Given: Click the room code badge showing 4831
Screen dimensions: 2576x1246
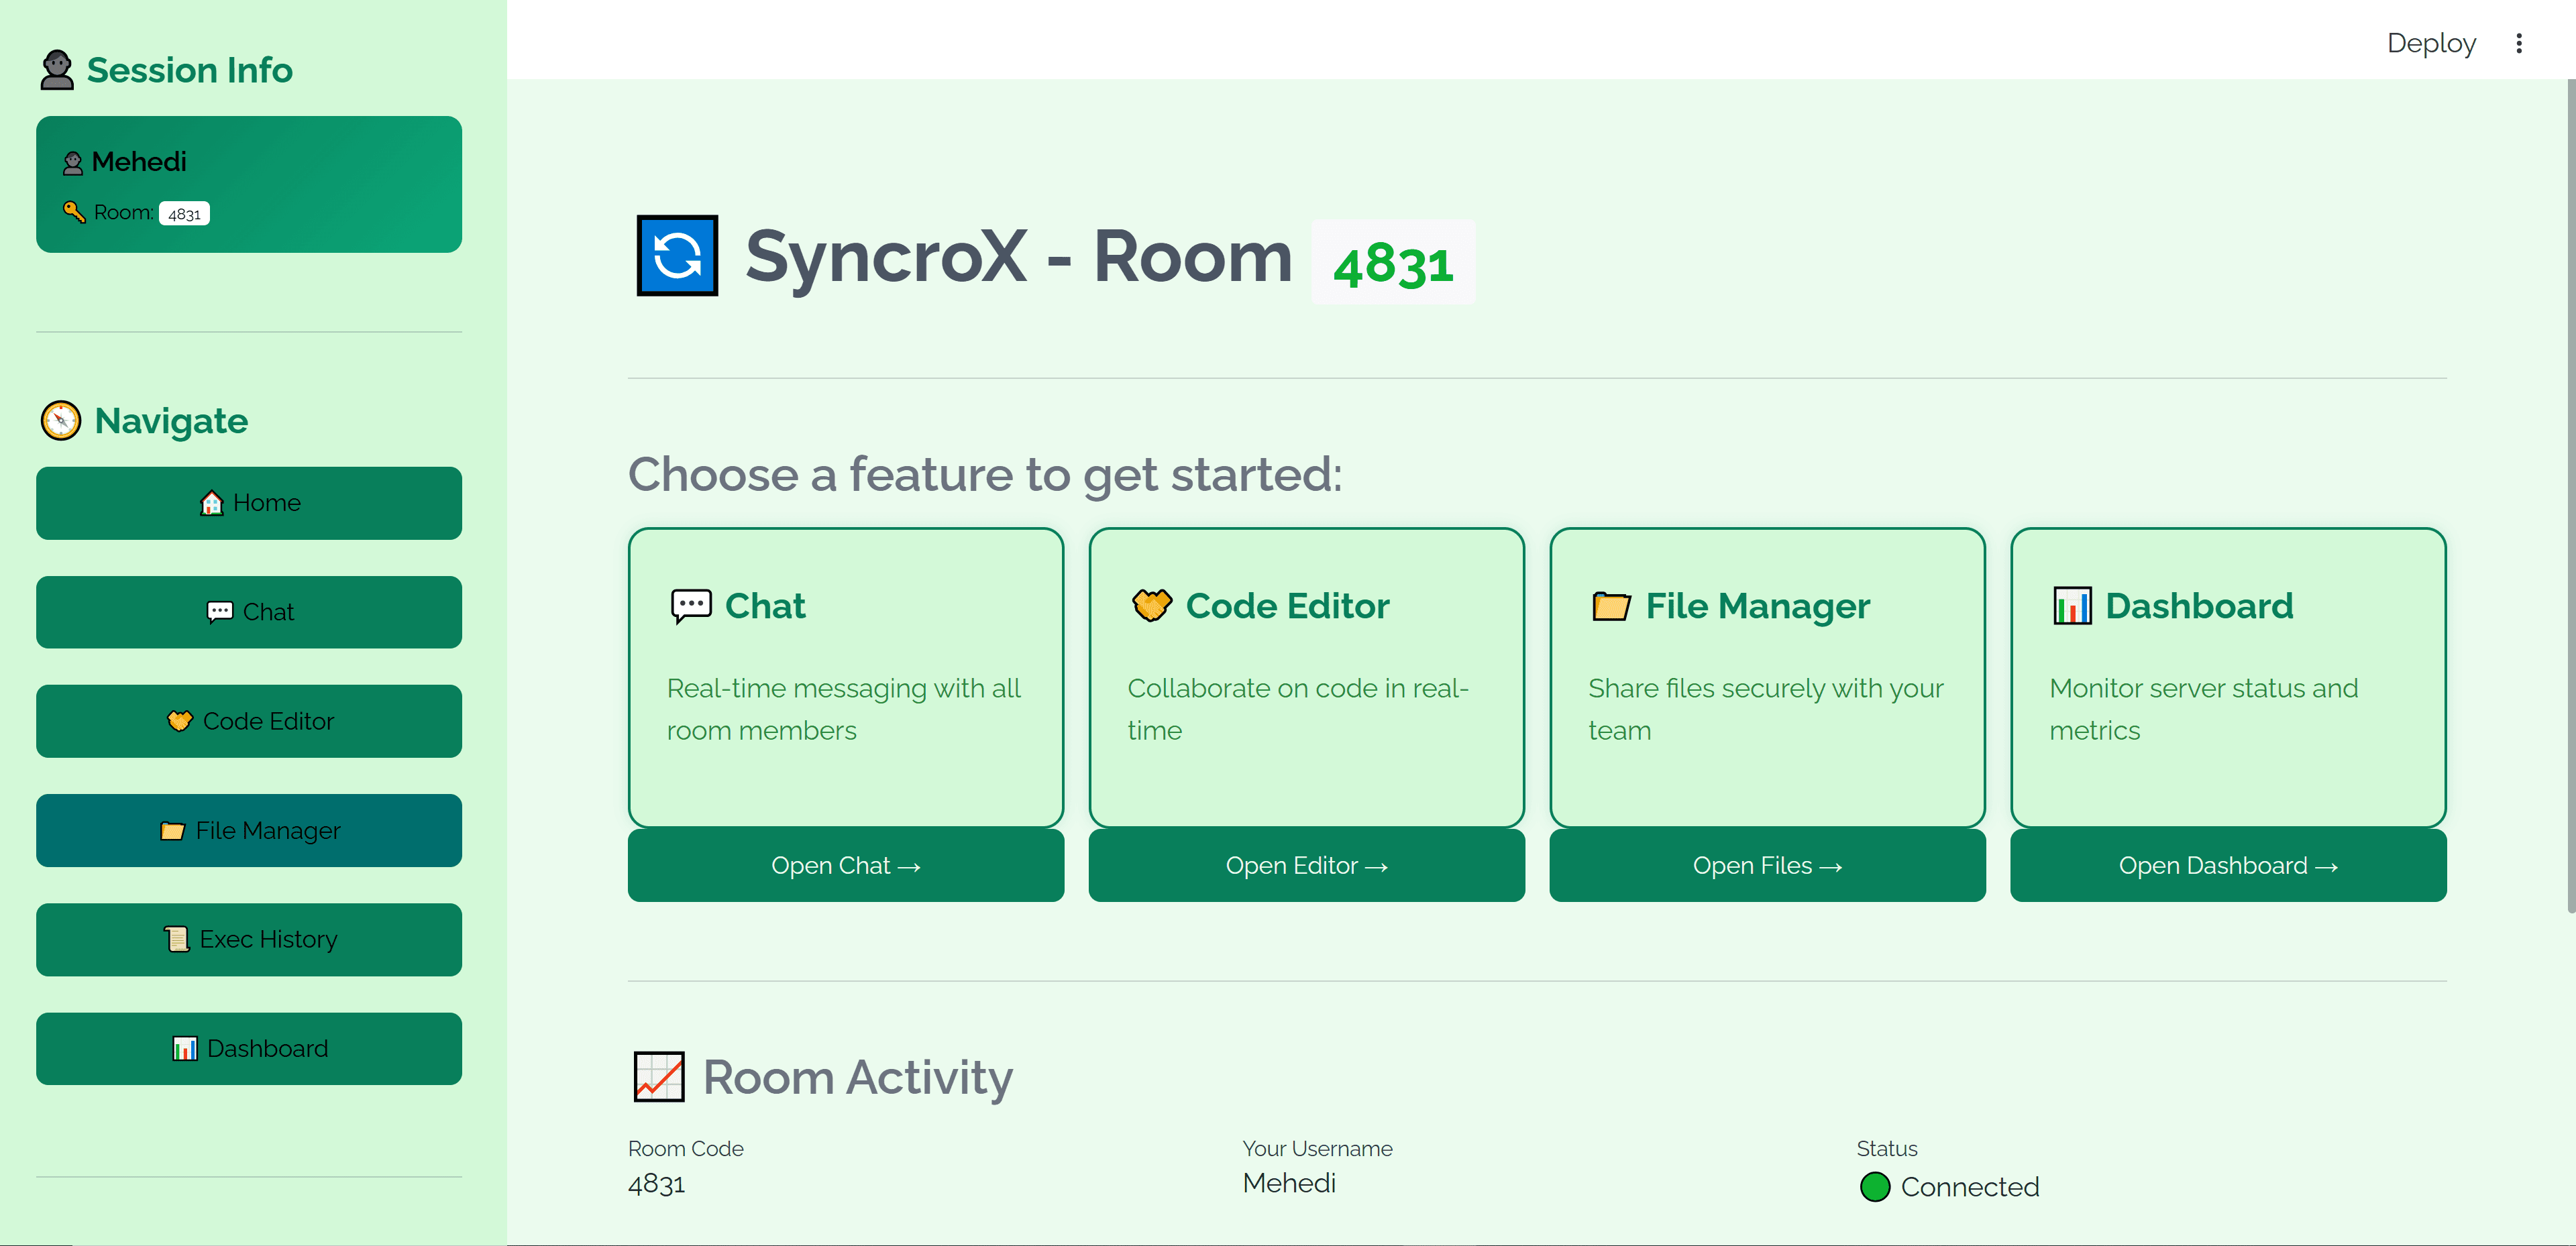Looking at the screenshot, I should click(1392, 263).
